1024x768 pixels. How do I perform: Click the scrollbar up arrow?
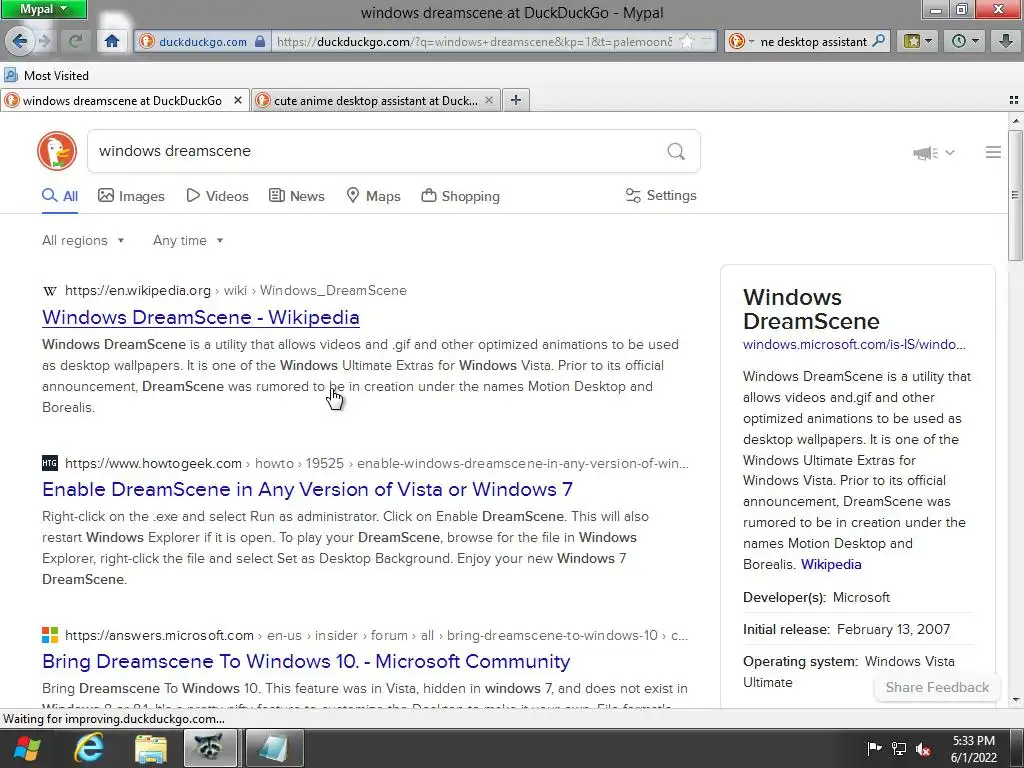(1016, 120)
